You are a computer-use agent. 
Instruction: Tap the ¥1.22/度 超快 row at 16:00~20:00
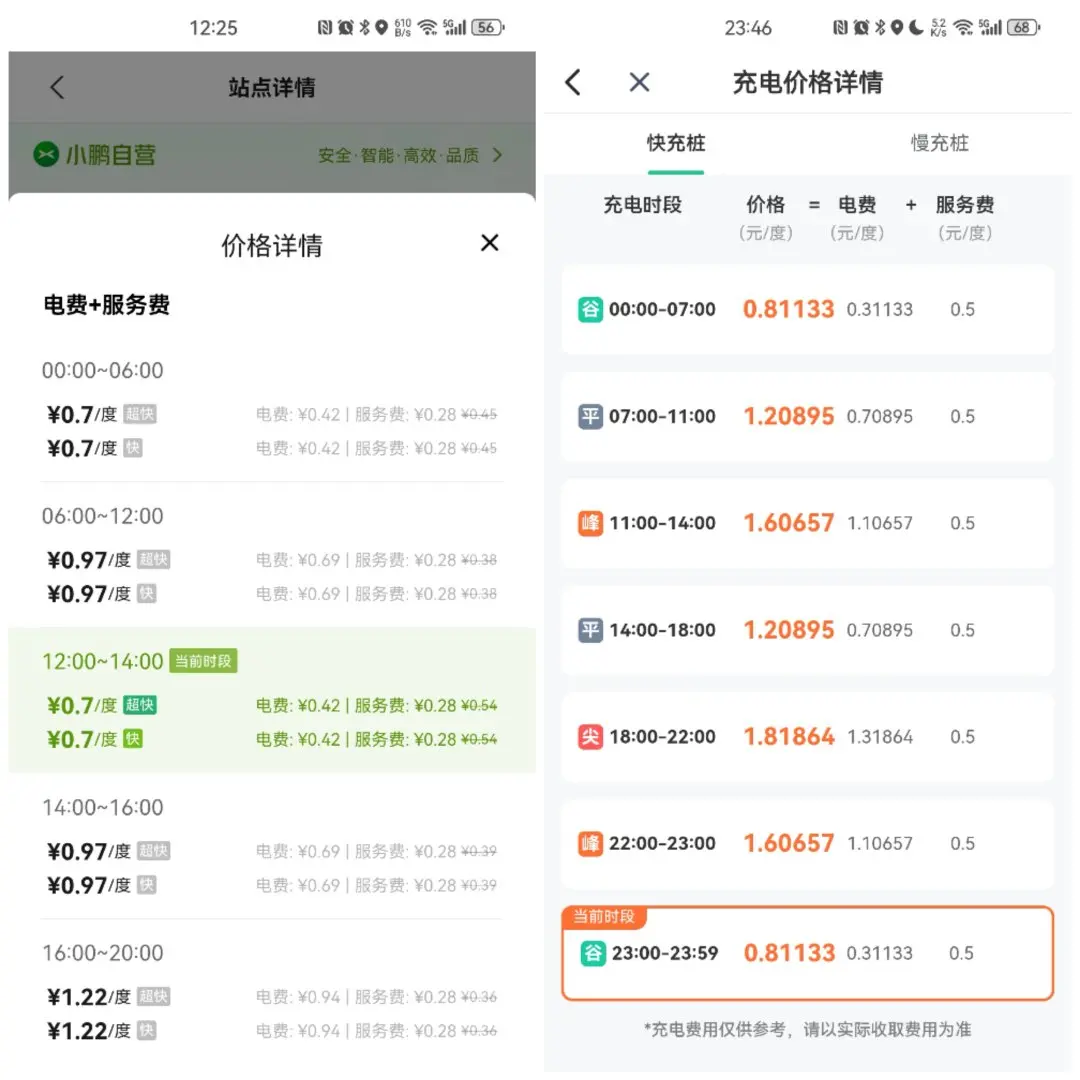(272, 997)
